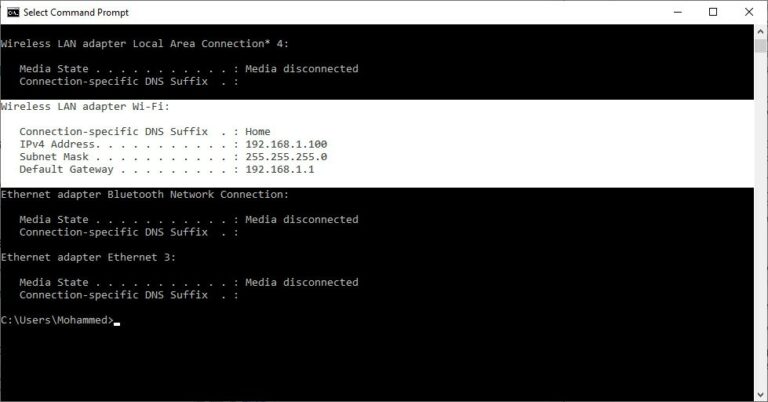Click the empty scrollbar track below the thumb
The height and width of the screenshot is (402, 768).
[x=761, y=220]
